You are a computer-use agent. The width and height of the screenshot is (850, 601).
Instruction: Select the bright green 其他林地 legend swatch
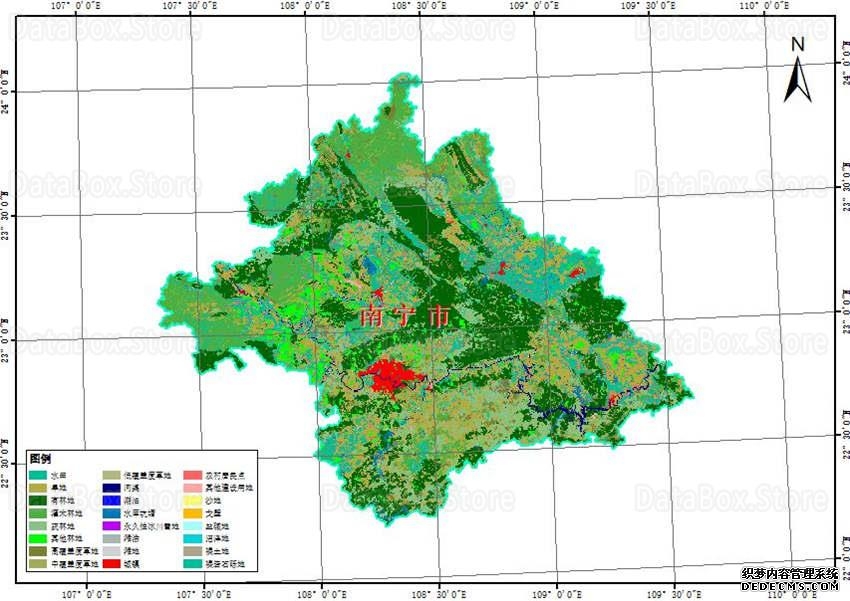tap(40, 538)
